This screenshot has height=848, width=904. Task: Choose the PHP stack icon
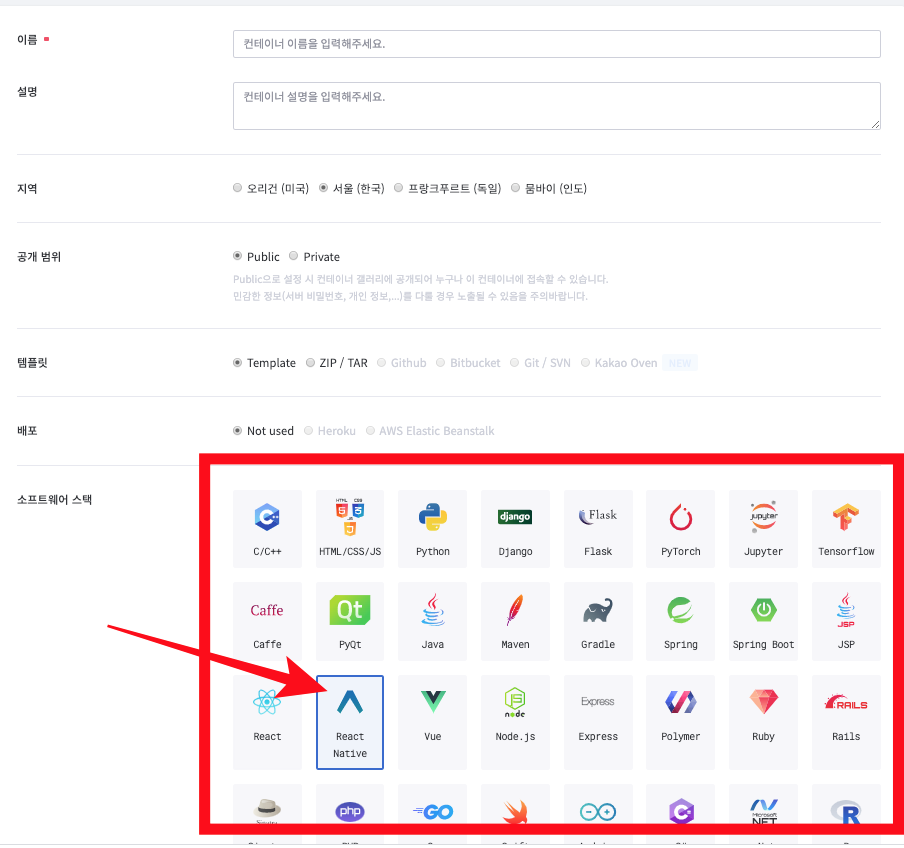tap(350, 812)
